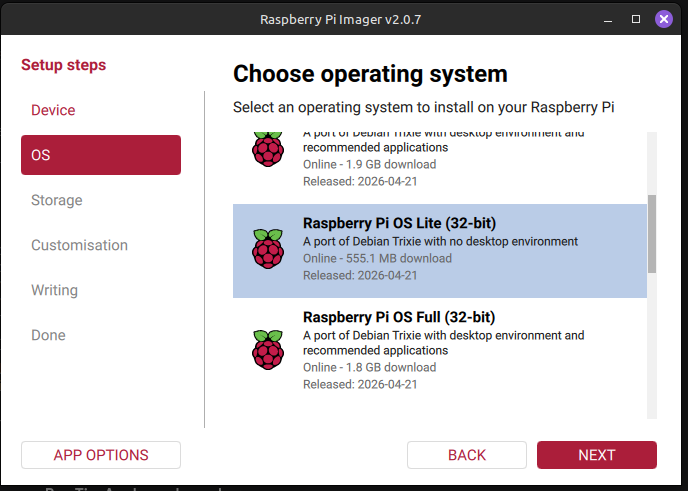The image size is (688, 491).
Task: Click "Online - 1.8 GB download" text
Action: tap(369, 367)
